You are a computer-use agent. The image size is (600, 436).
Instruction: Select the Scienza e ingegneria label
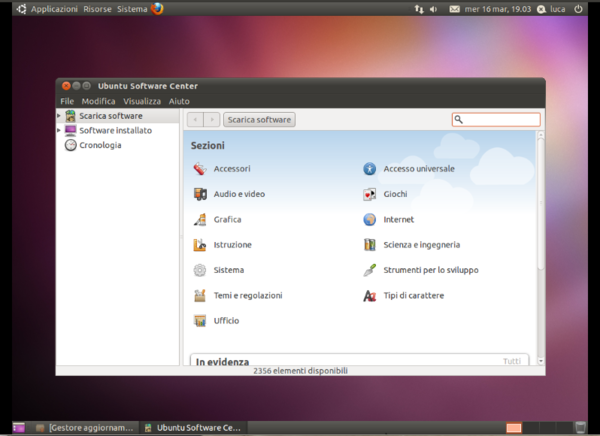click(x=422, y=245)
